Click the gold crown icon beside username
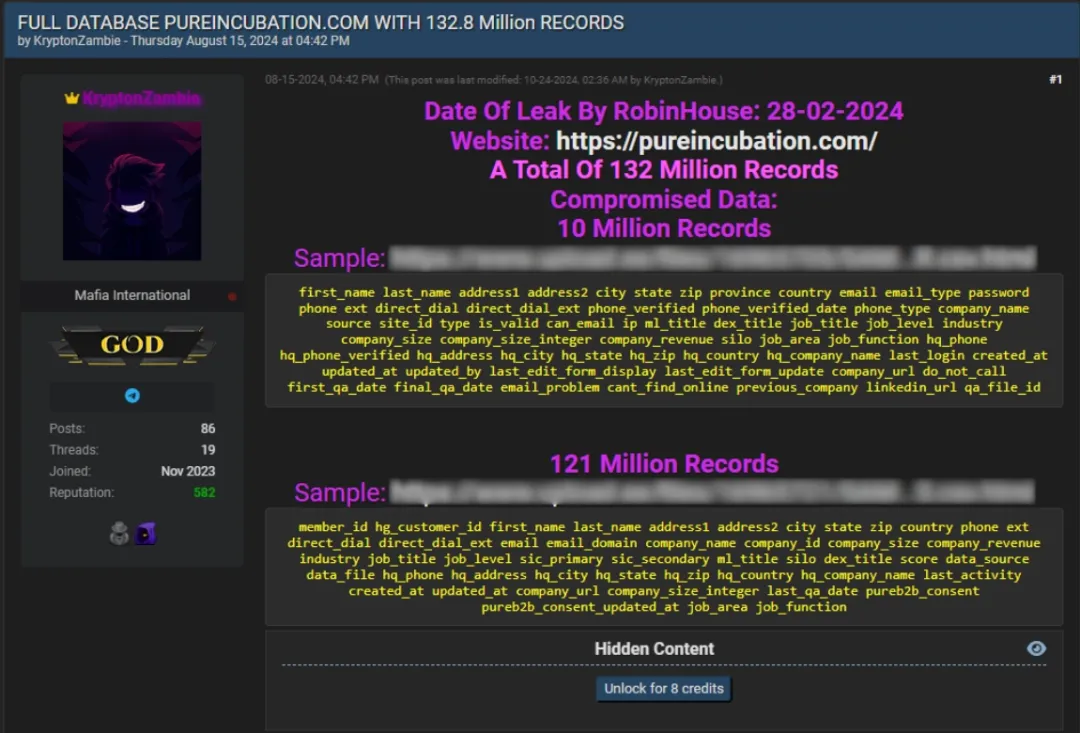Image resolution: width=1080 pixels, height=733 pixels. [x=72, y=99]
